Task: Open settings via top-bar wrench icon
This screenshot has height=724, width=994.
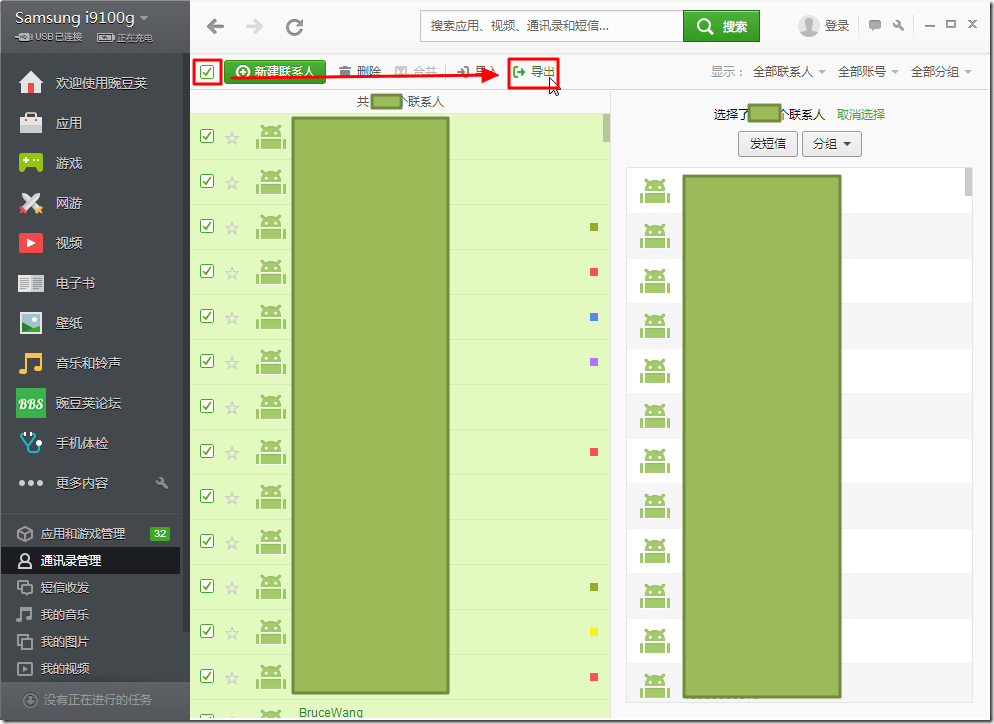Action: [898, 25]
